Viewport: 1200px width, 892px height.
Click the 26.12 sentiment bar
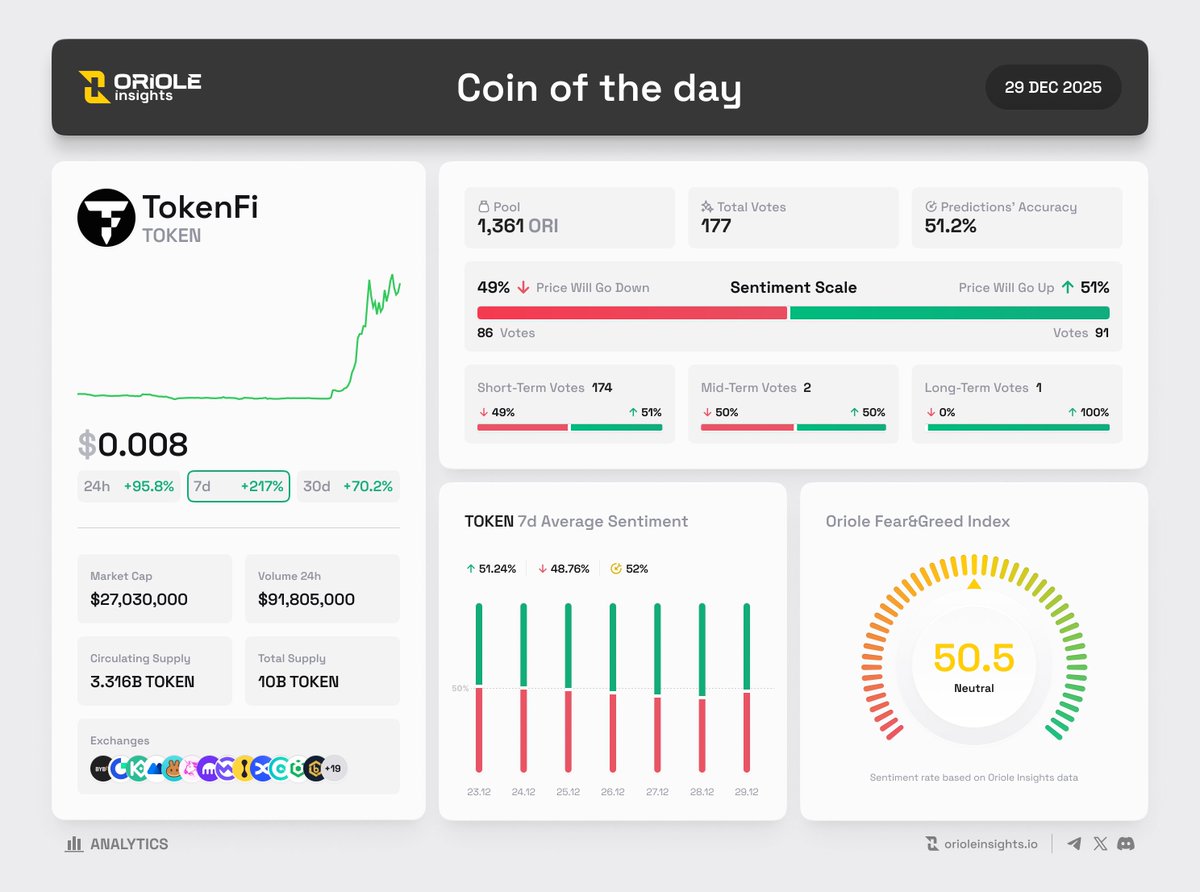tap(613, 688)
